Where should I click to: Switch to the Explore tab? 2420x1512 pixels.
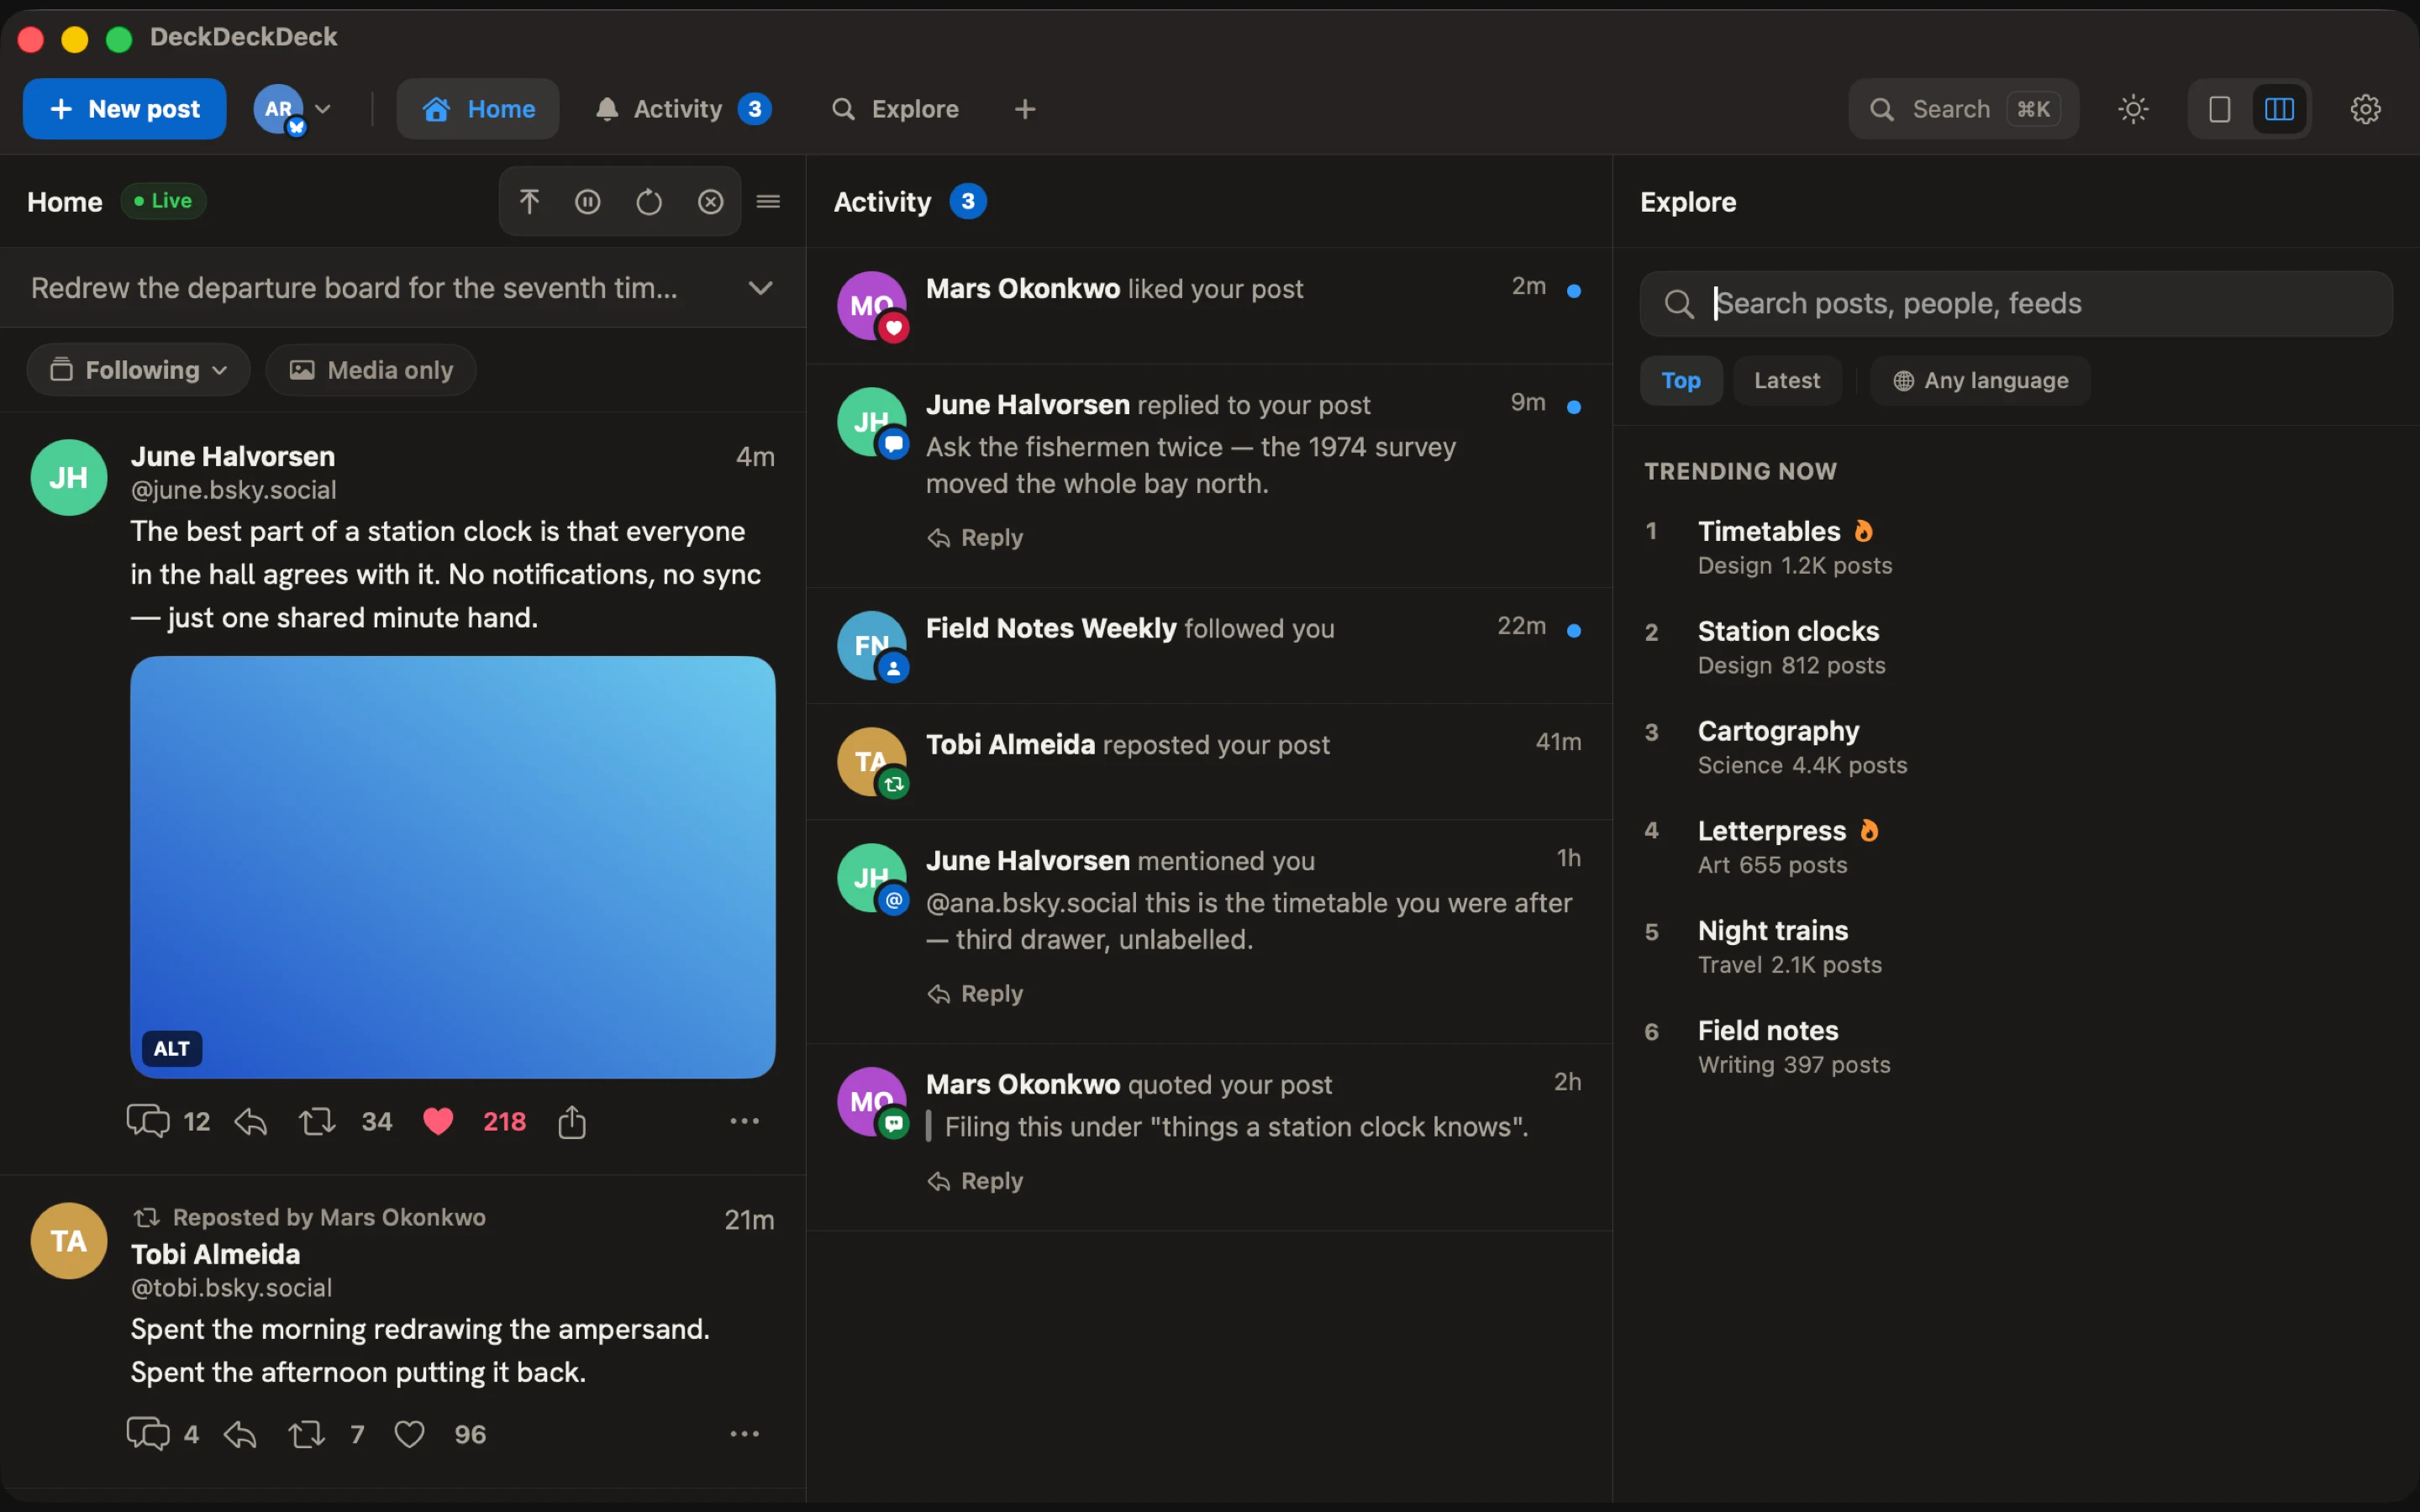click(895, 109)
